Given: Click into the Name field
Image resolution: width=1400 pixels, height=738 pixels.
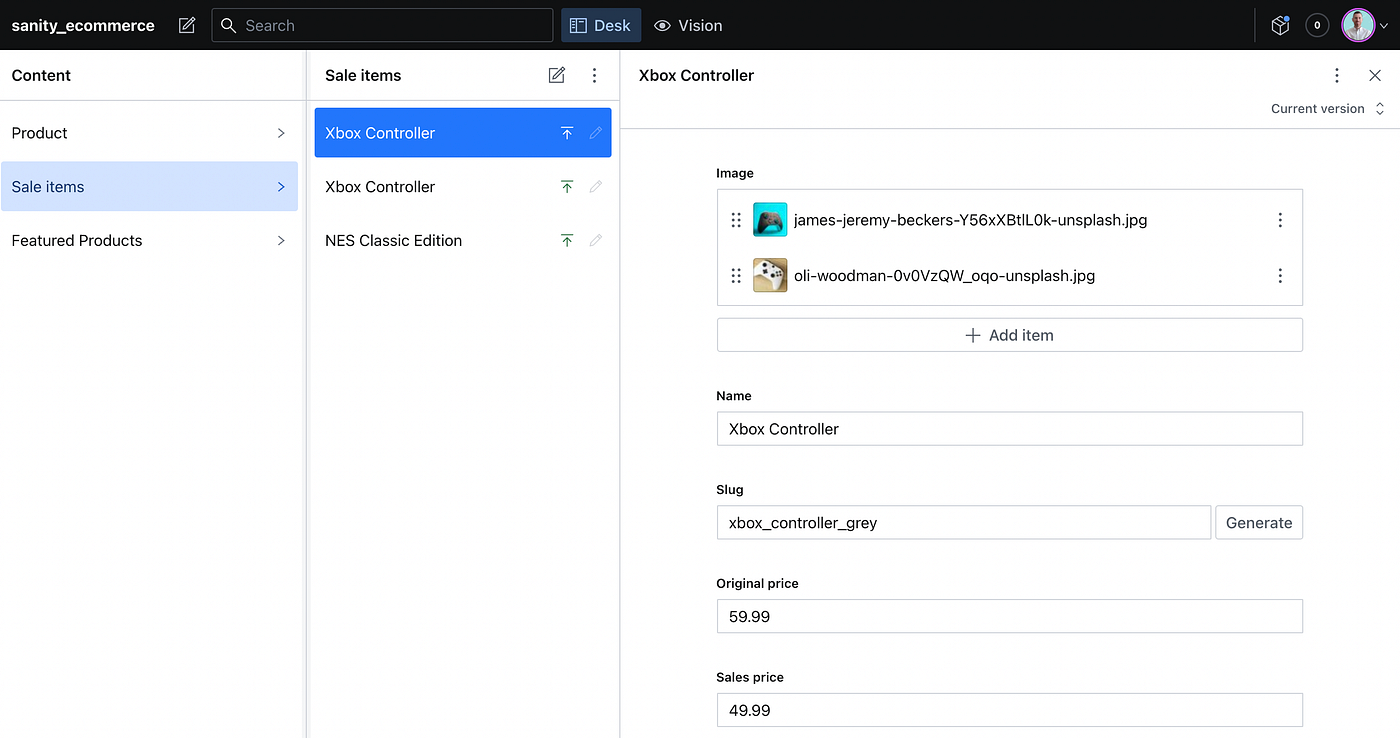Looking at the screenshot, I should point(1009,428).
